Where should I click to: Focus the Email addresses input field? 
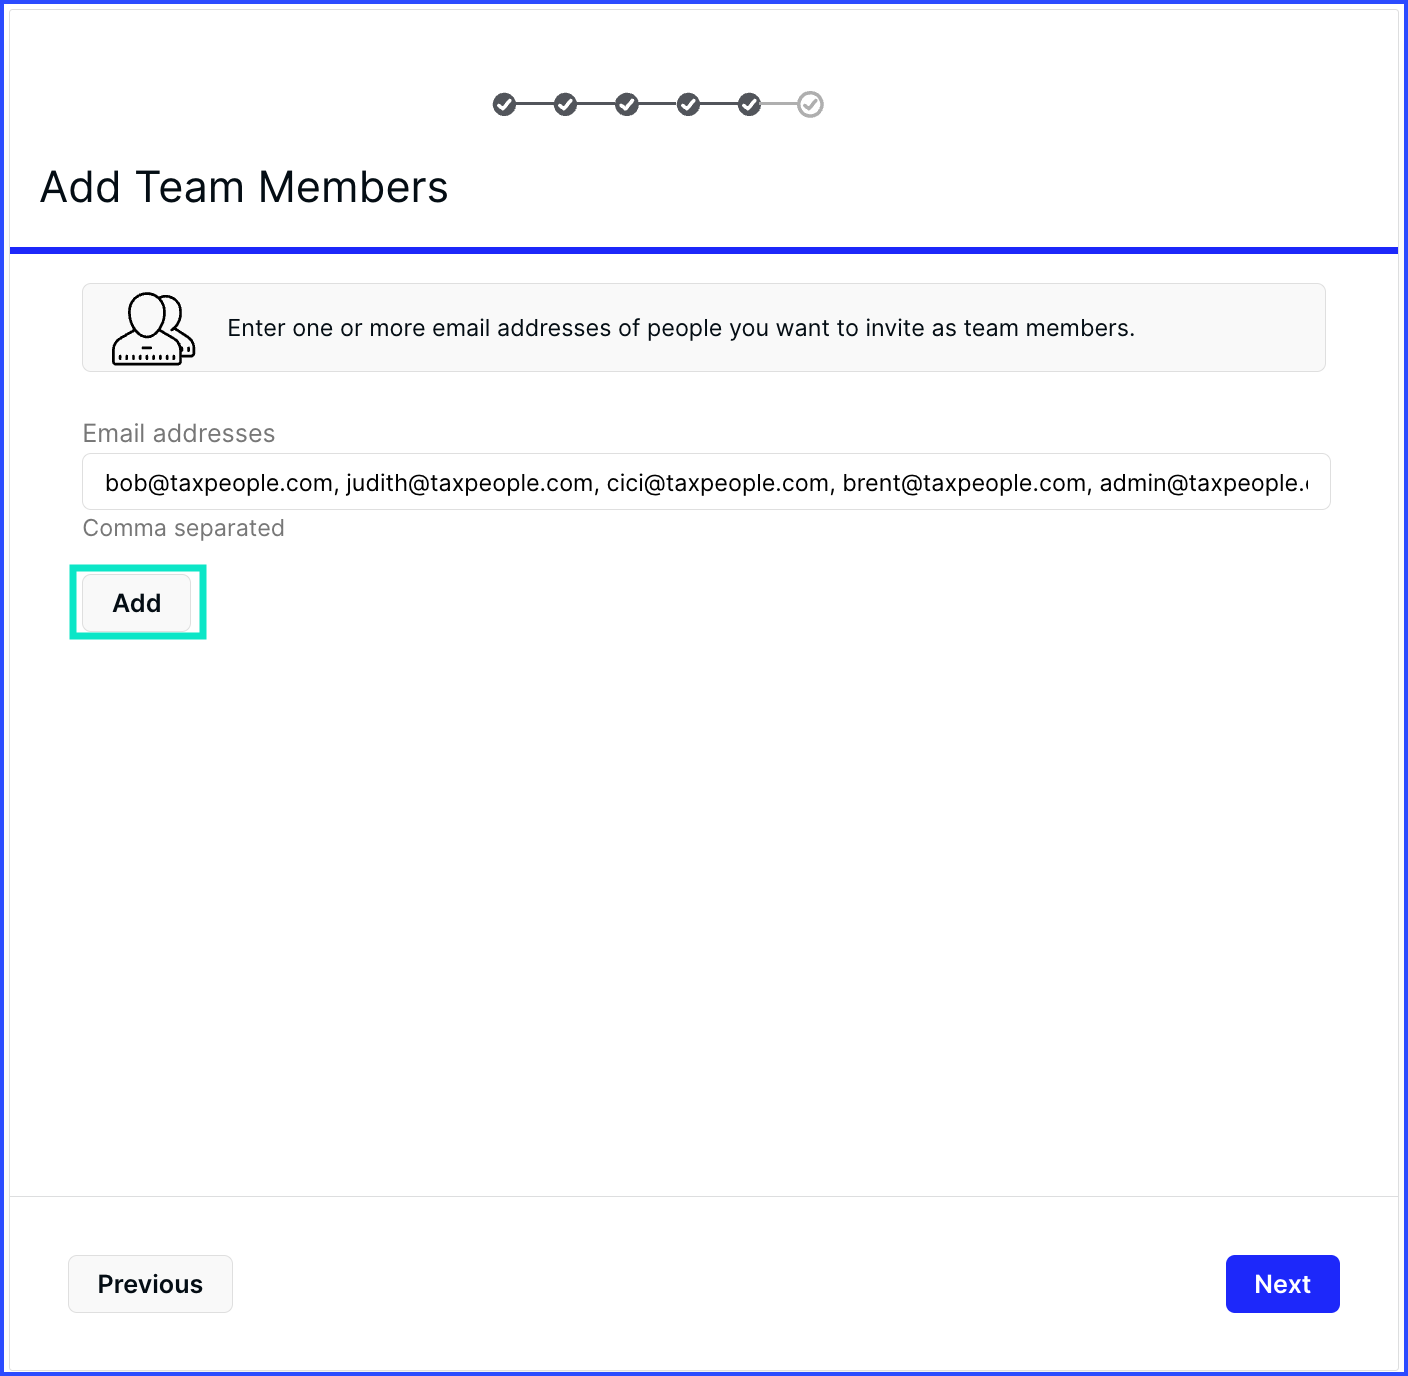click(x=706, y=482)
